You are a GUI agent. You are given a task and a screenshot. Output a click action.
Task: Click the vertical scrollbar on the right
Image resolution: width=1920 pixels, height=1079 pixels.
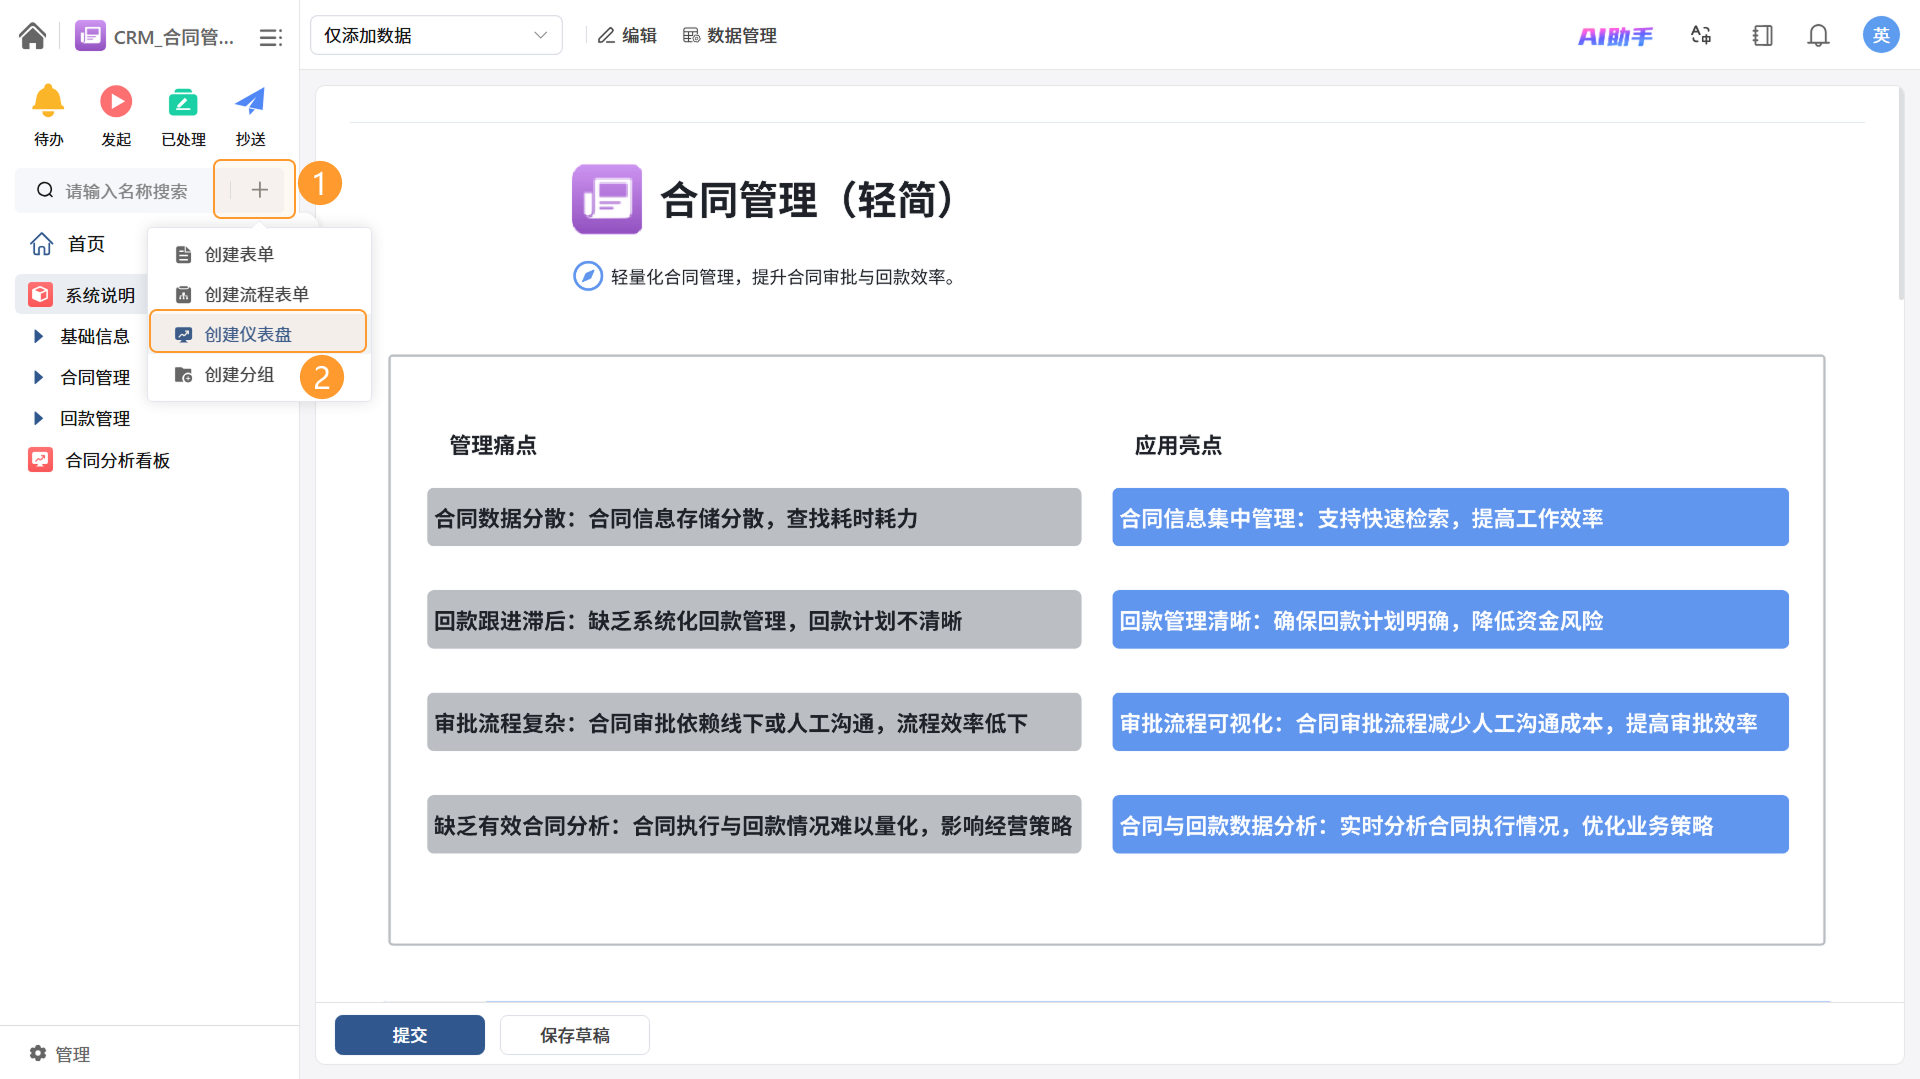(x=1900, y=193)
